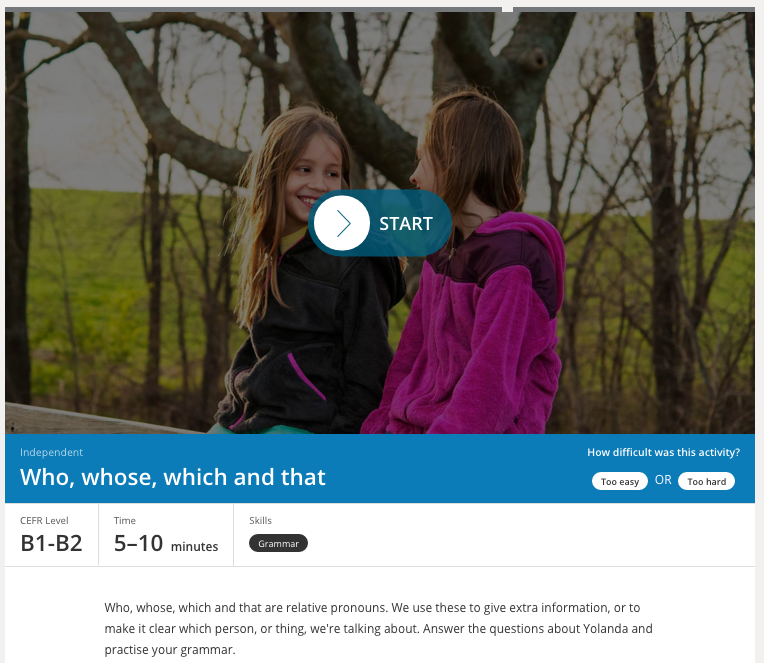Click the Time heading label
Viewport: 764px width, 663px height.
pos(125,520)
